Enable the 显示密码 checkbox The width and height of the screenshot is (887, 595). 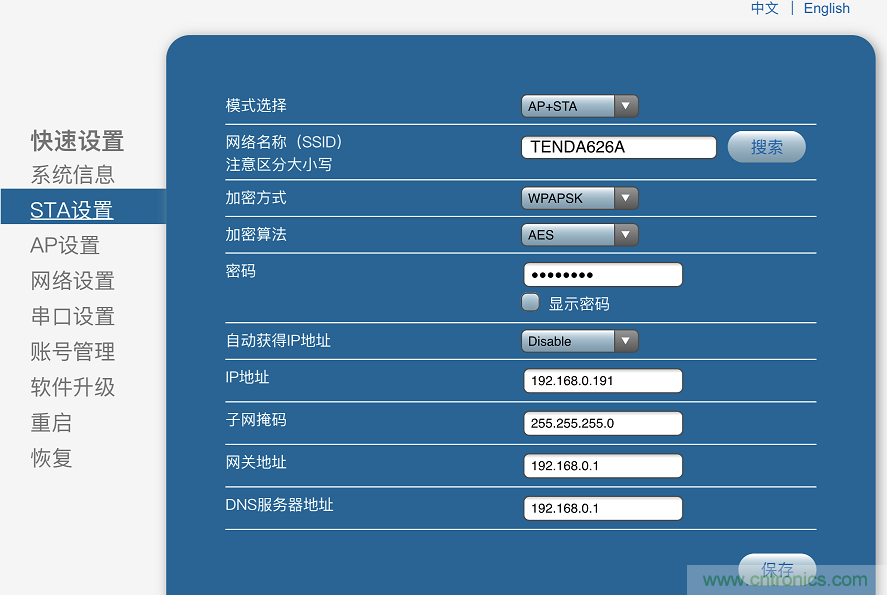531,303
